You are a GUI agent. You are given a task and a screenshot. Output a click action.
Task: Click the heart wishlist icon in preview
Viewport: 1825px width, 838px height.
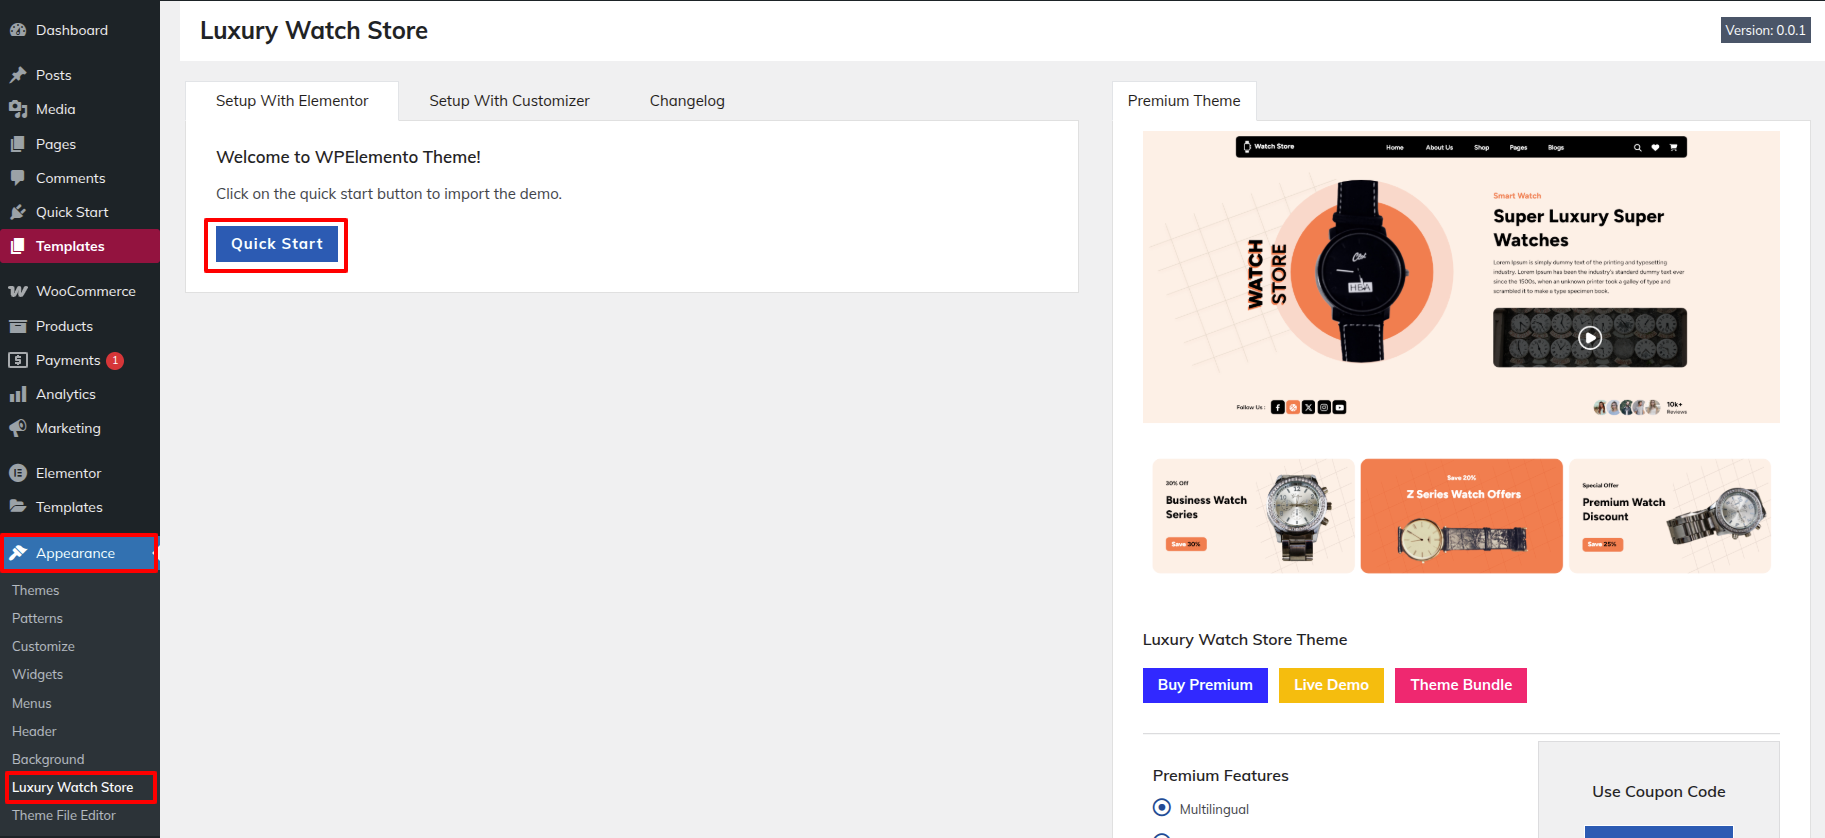pyautogui.click(x=1655, y=147)
